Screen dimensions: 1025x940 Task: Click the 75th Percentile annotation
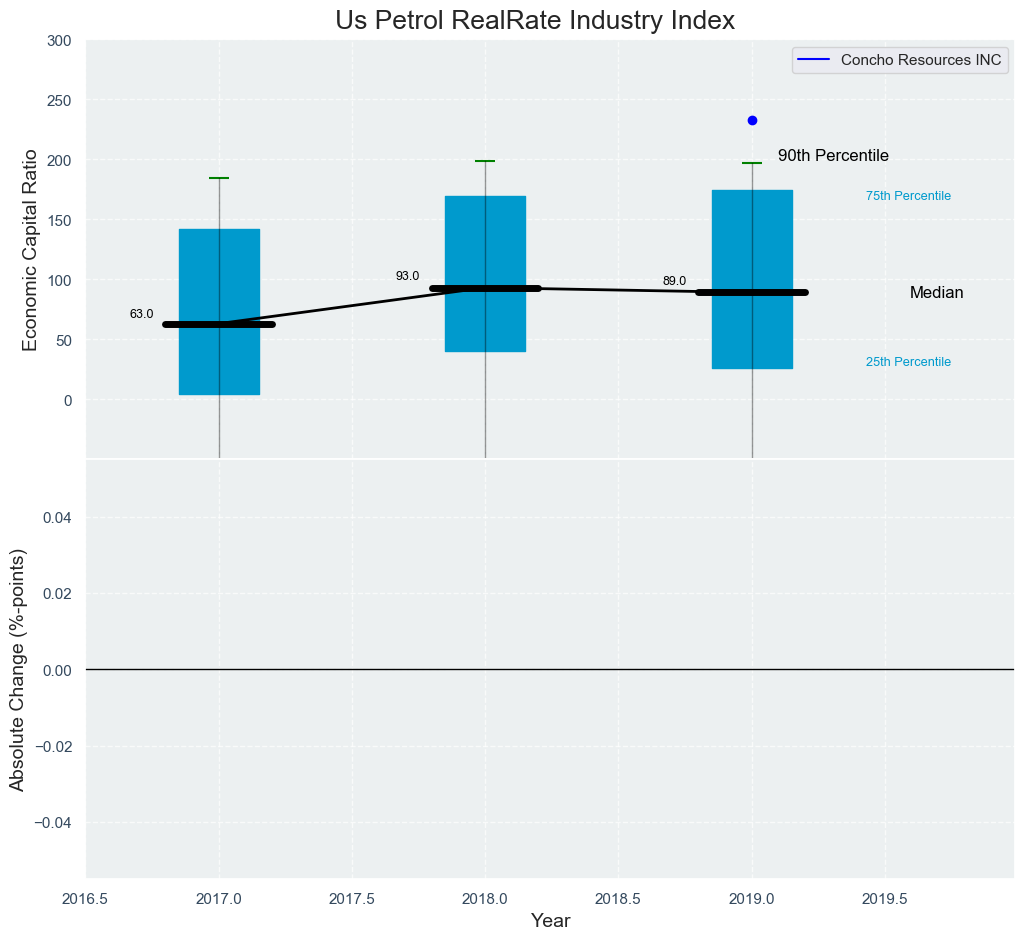click(908, 196)
